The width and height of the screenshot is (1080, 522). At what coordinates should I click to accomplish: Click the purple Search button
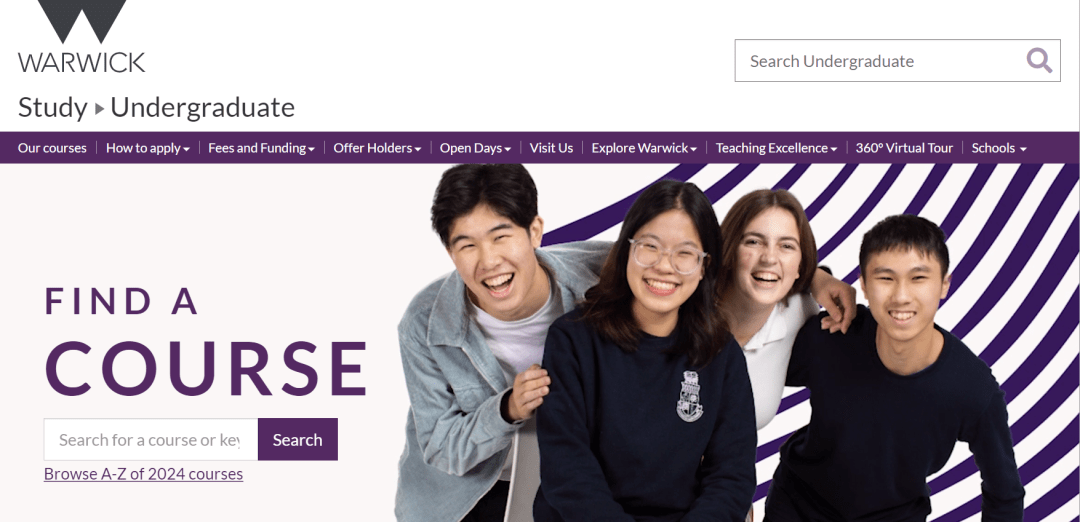(298, 439)
